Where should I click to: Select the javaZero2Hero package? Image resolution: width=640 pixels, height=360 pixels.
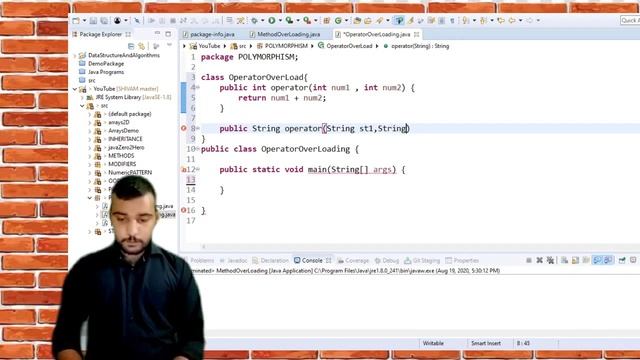126,147
